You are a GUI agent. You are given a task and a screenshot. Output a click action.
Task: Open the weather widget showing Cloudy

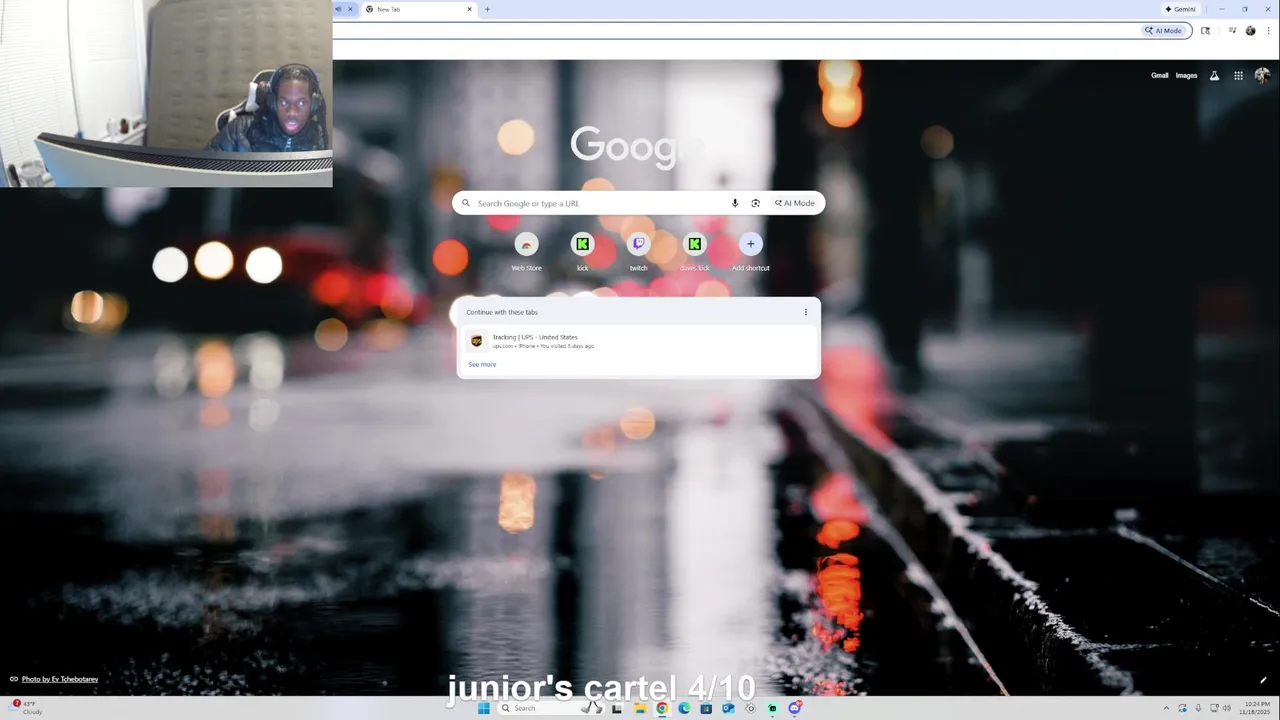pos(27,707)
